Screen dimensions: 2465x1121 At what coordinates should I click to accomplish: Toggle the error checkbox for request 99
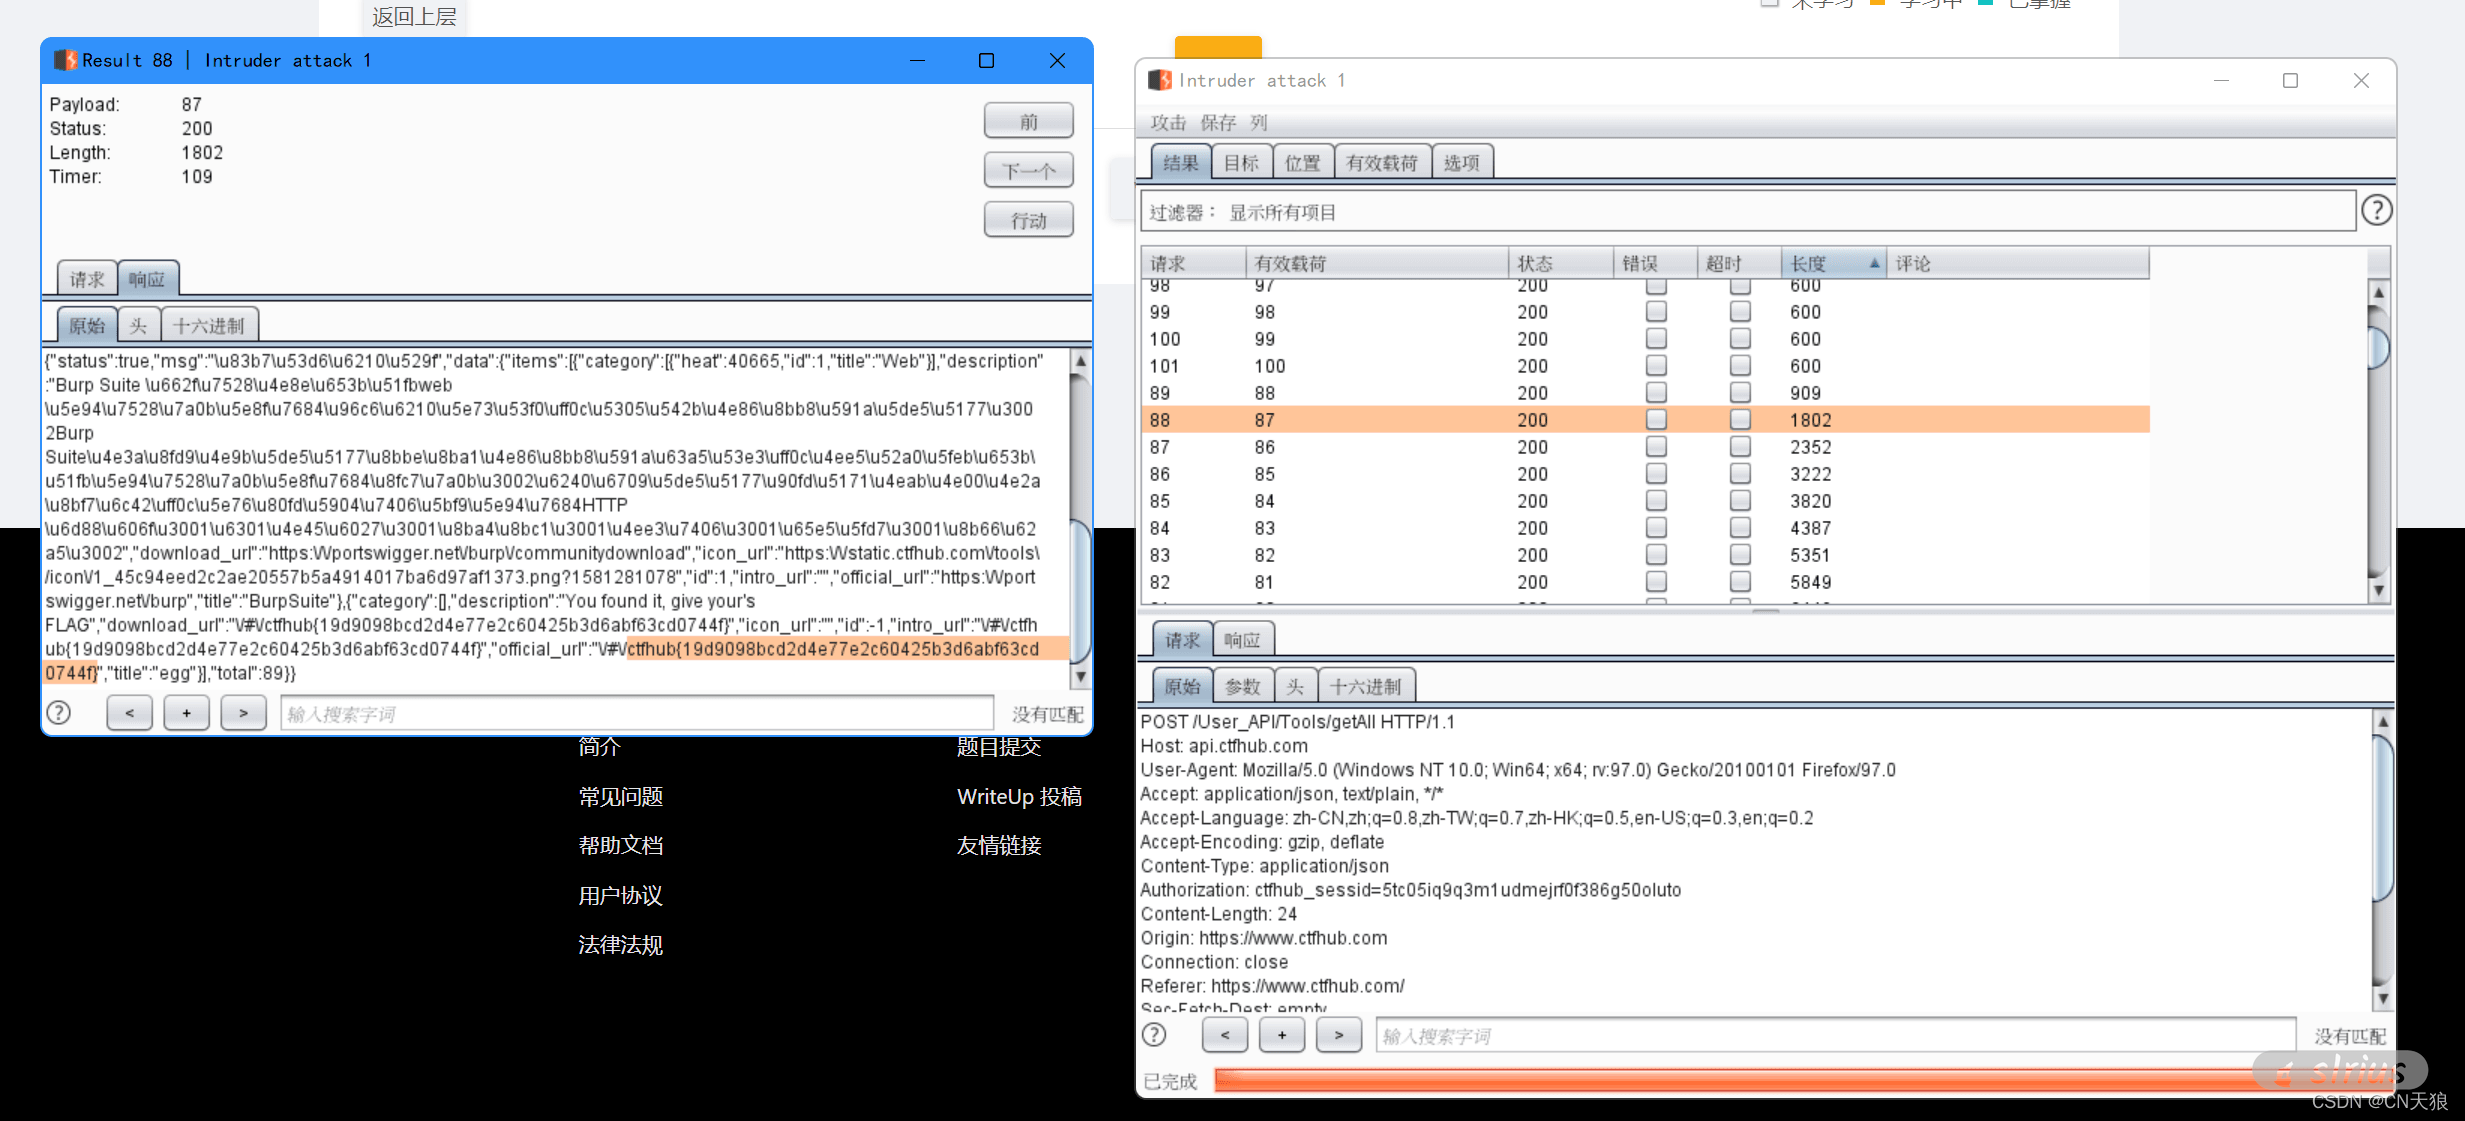[x=1656, y=312]
